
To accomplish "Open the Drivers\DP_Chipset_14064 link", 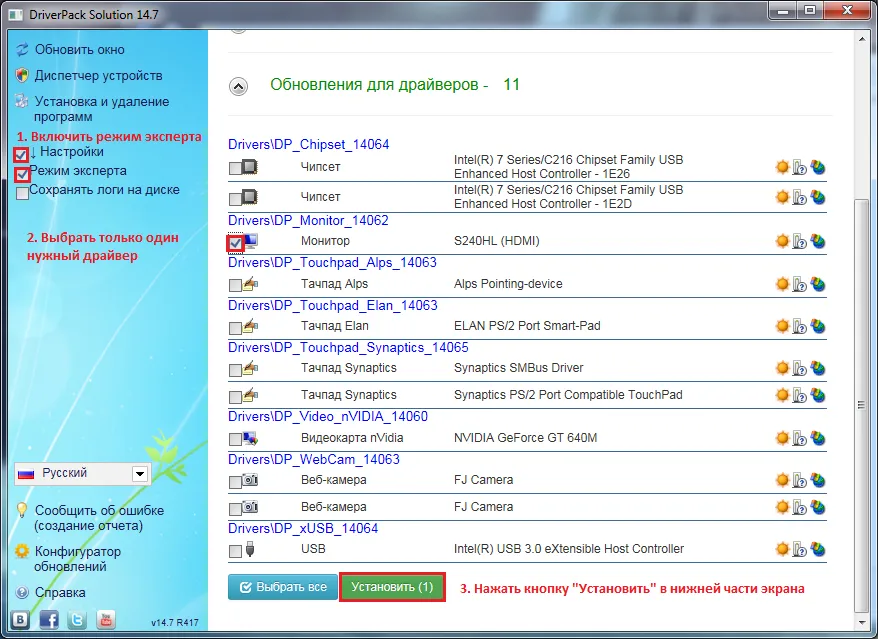I will click(309, 144).
